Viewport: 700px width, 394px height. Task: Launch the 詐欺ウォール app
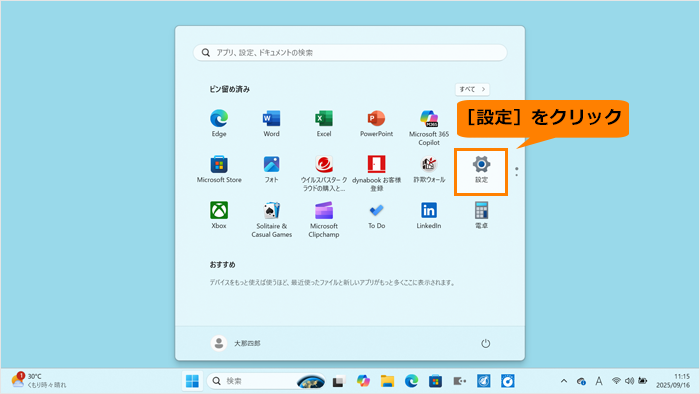429,170
